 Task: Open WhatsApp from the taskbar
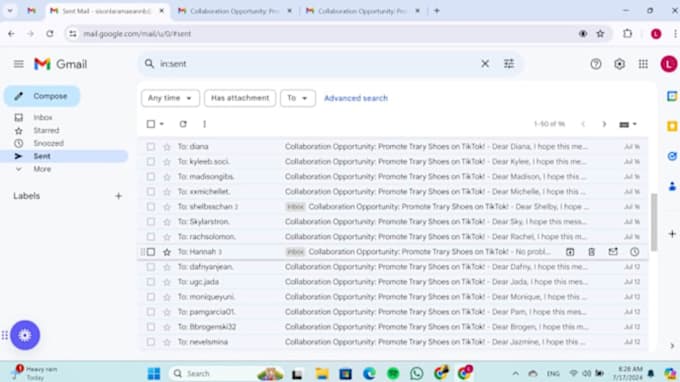click(x=416, y=373)
